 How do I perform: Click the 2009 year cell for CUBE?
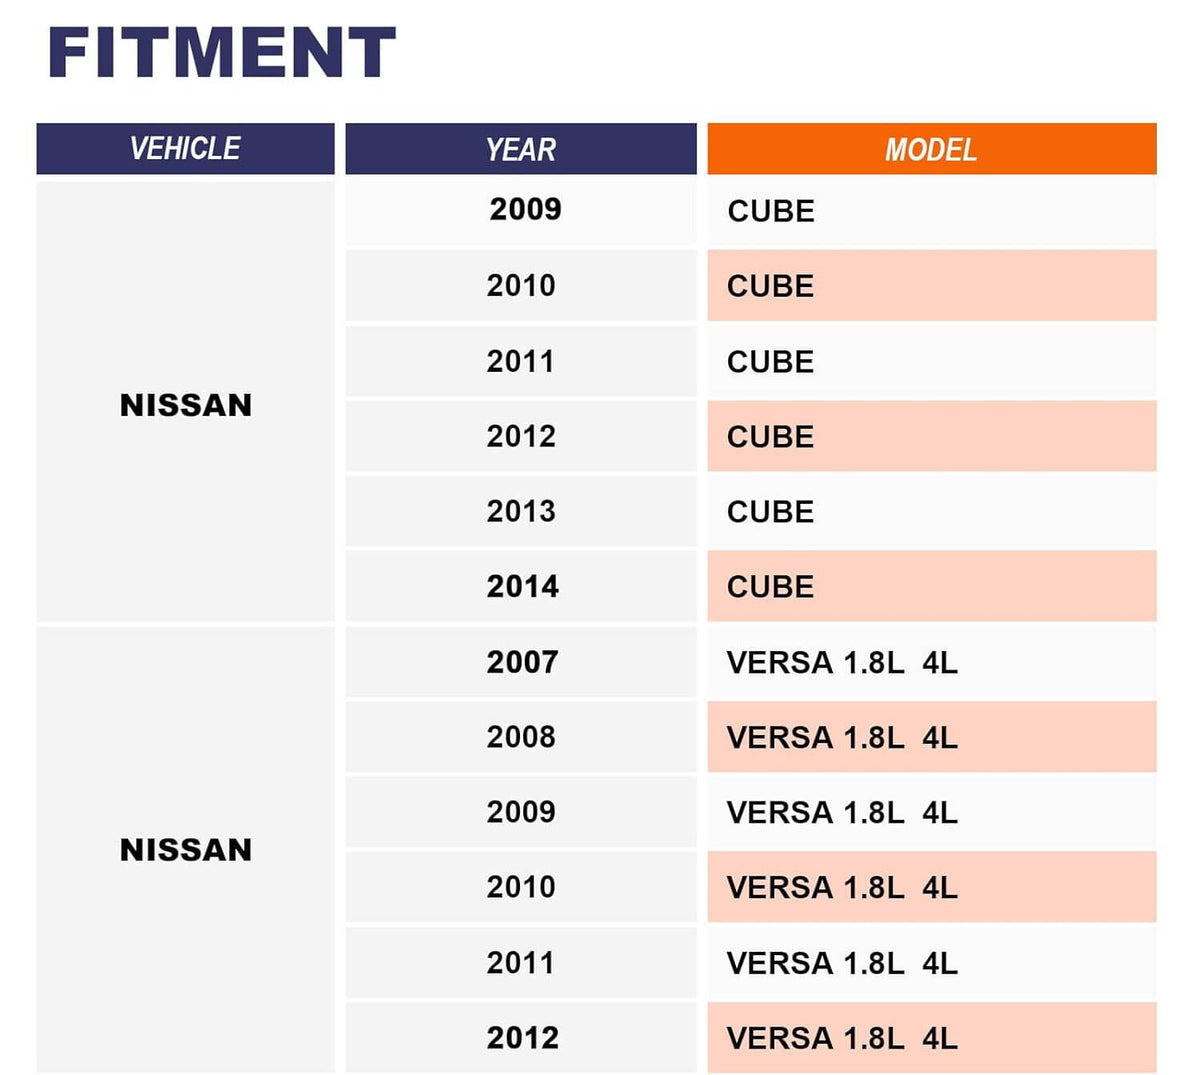coord(520,210)
